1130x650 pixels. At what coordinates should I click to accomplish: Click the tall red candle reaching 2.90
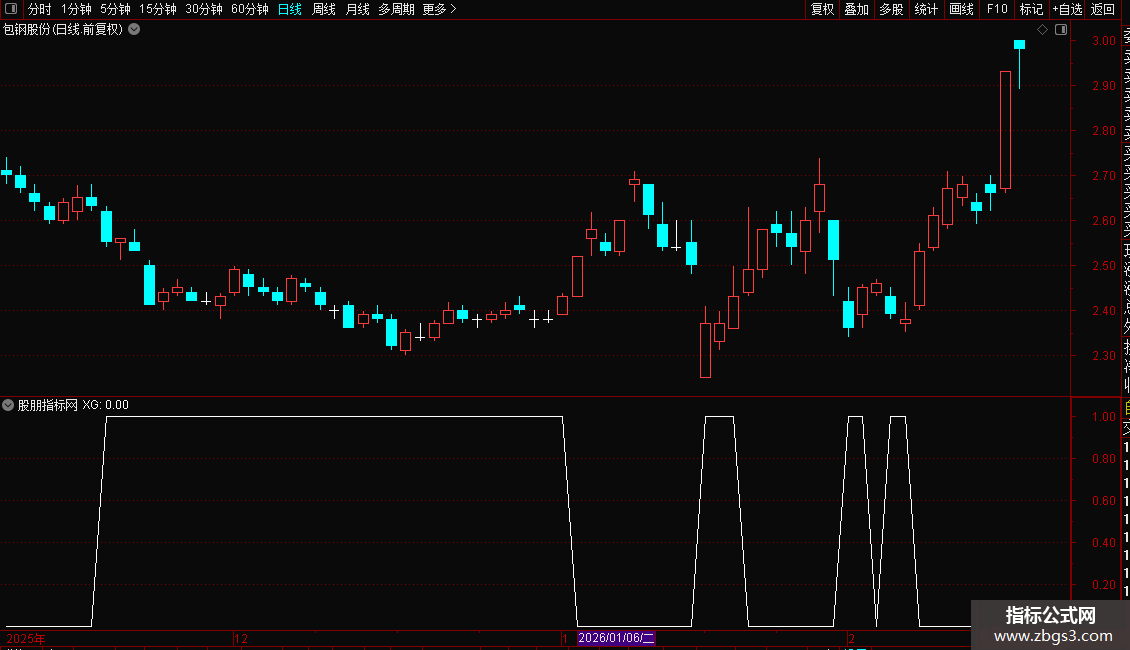(x=1005, y=130)
